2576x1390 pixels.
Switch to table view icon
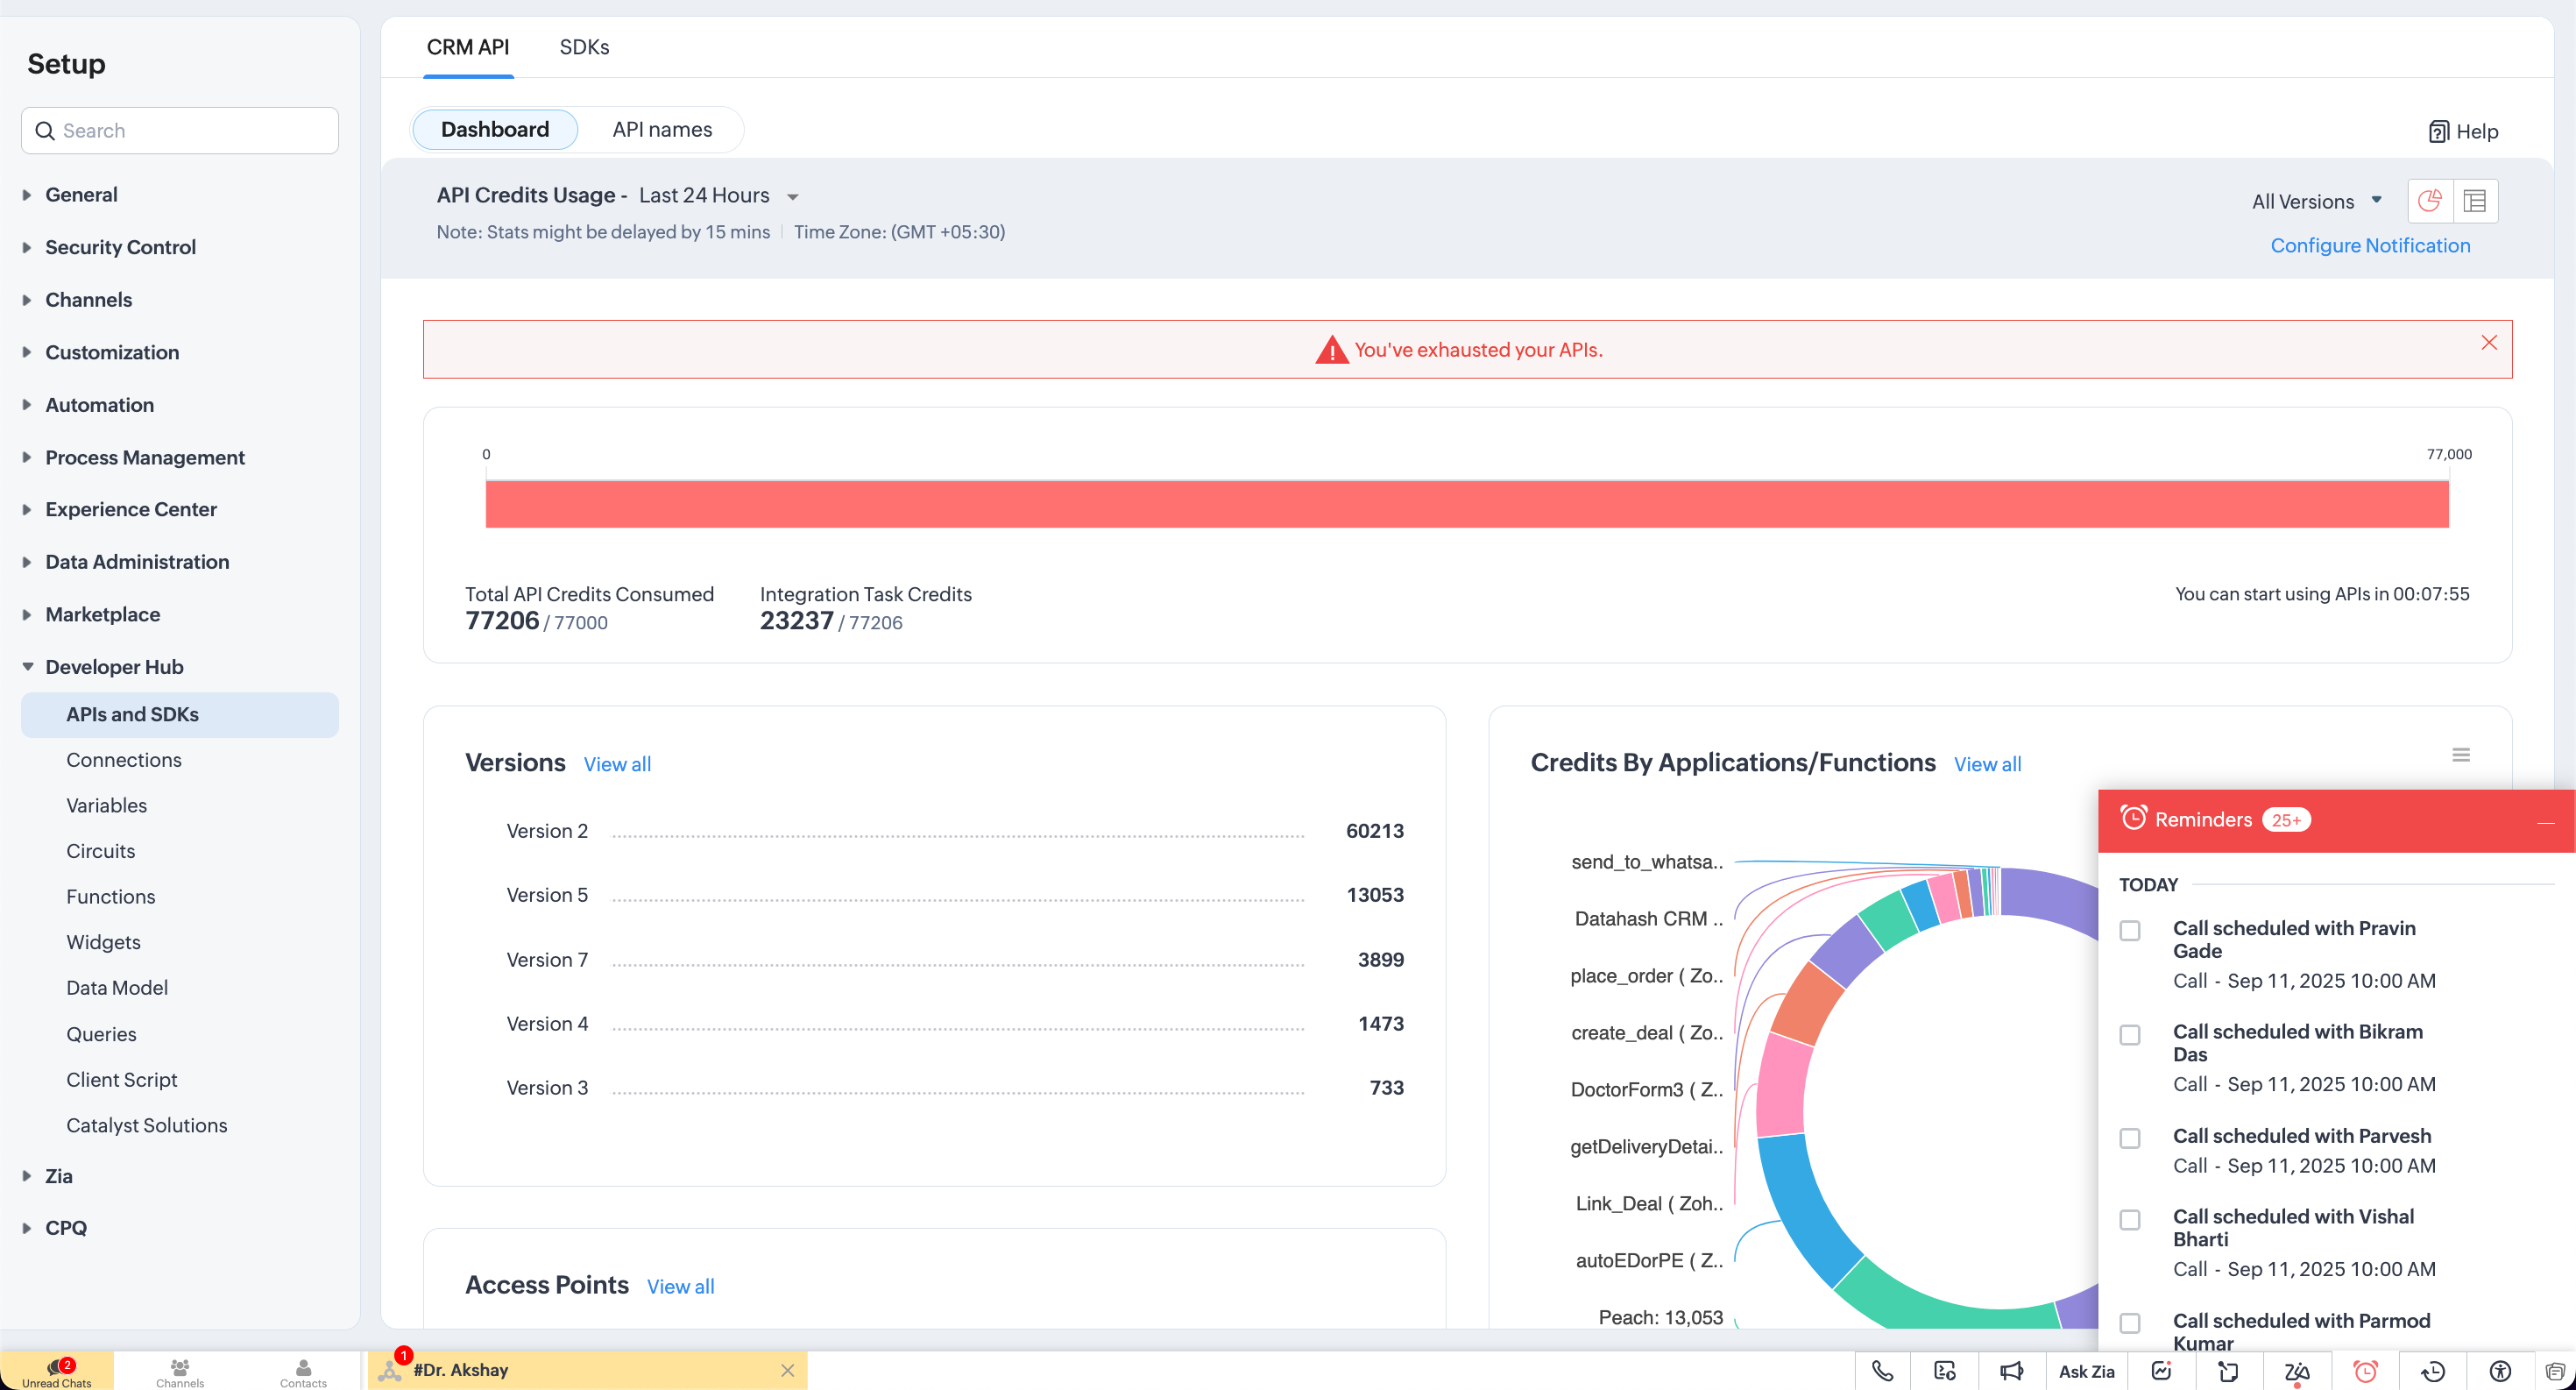2475,201
